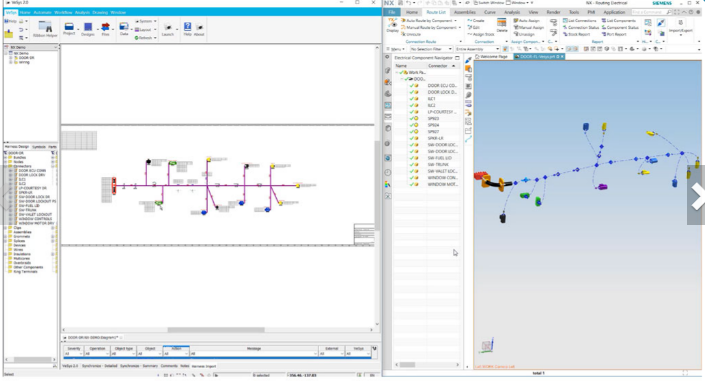Image resolution: width=705 pixels, height=386 pixels.
Task: Open the No Selection Filter dropdown
Action: pyautogui.click(x=431, y=49)
